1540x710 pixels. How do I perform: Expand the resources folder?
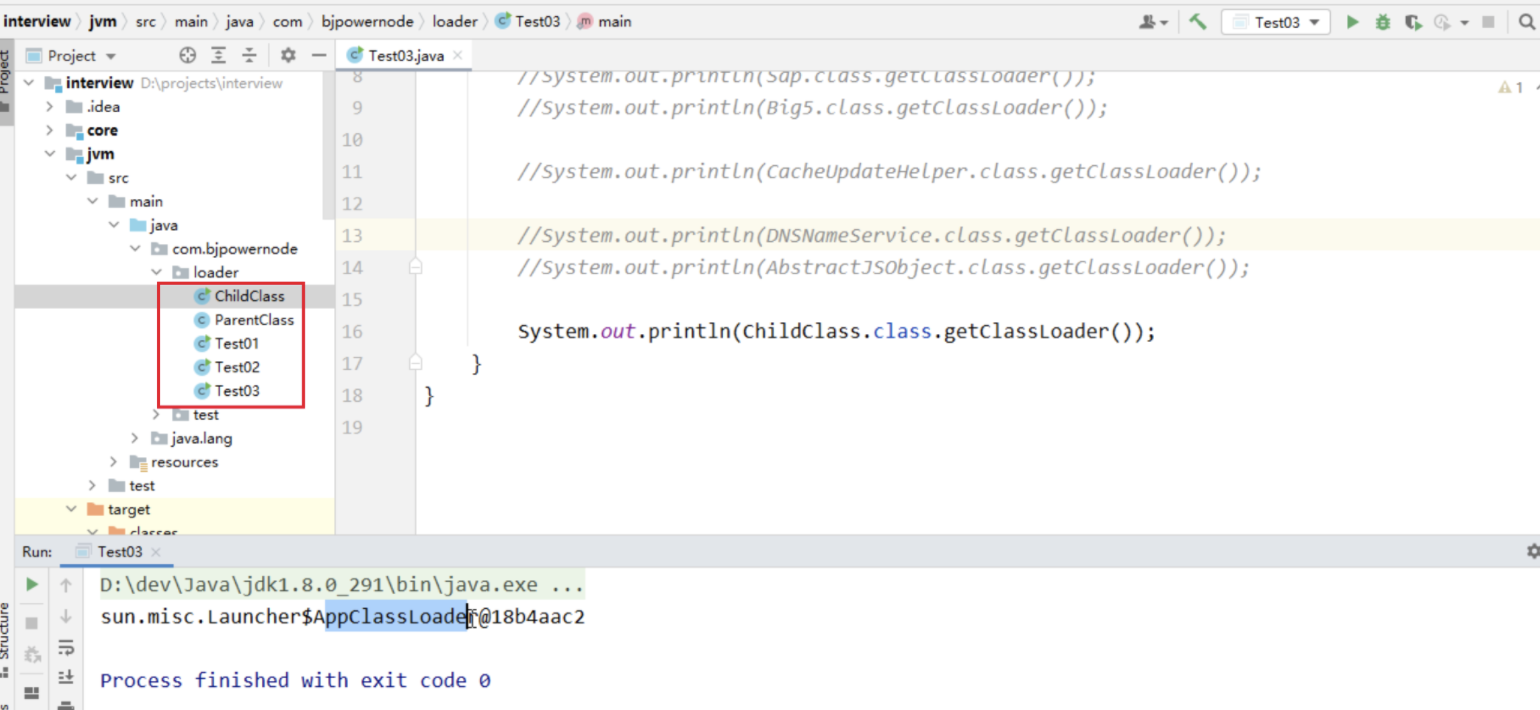pos(114,462)
